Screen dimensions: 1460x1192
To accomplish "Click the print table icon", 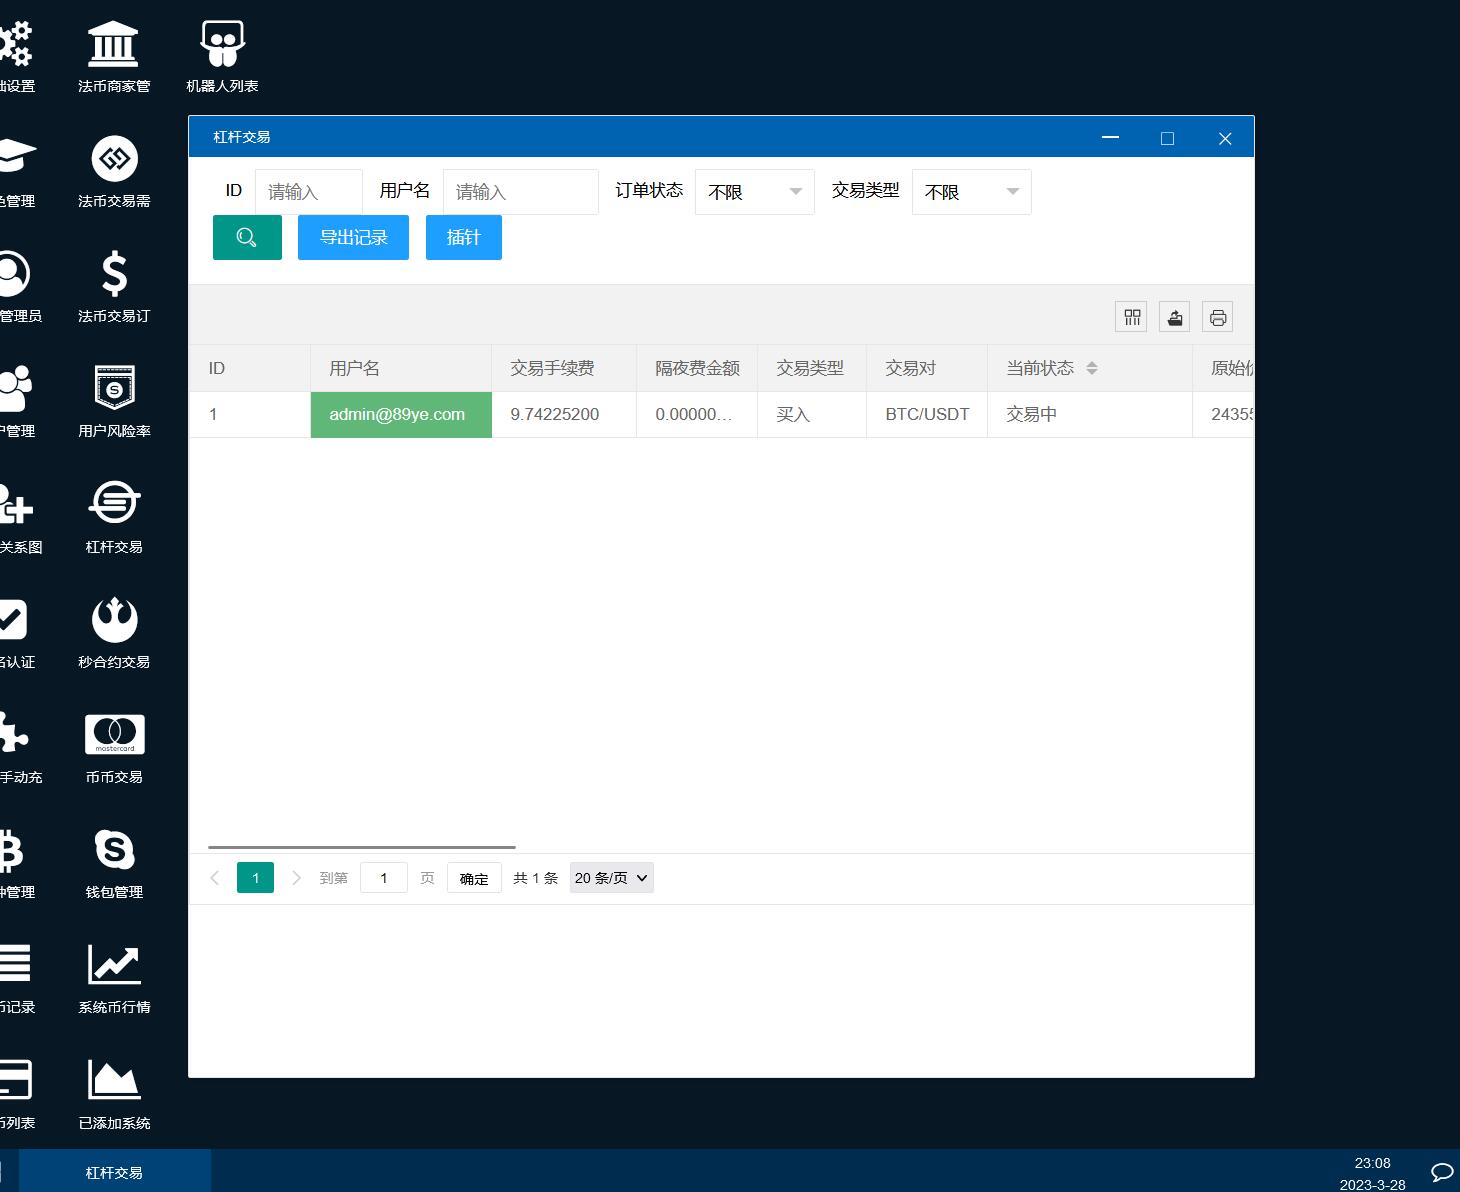I will tap(1217, 317).
